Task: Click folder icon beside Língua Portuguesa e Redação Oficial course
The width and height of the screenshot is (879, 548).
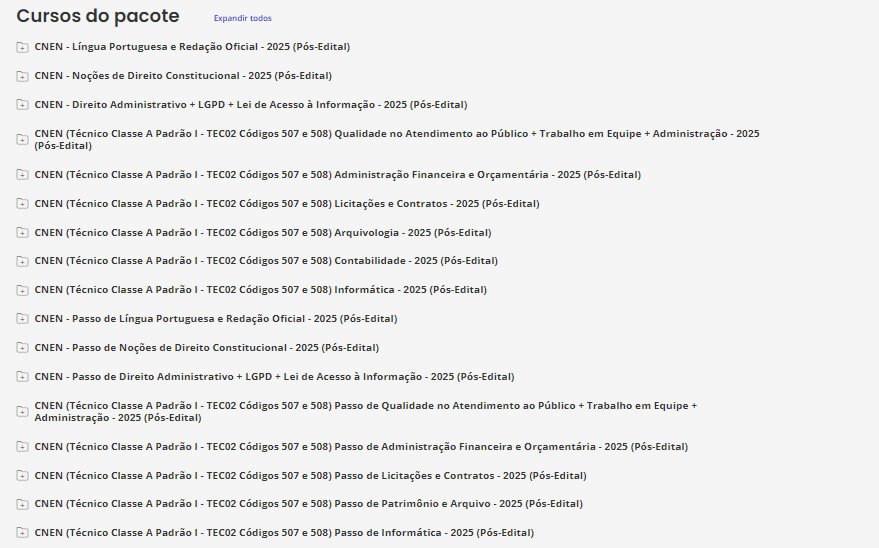Action: pos(23,47)
